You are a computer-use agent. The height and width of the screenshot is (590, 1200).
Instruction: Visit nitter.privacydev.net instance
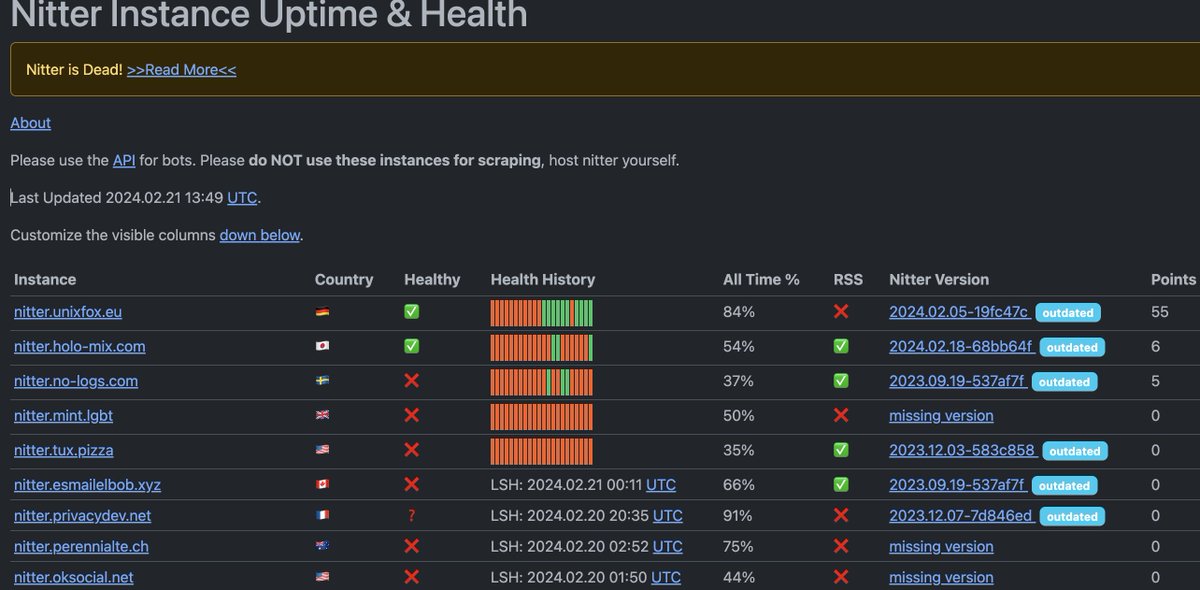pos(83,516)
